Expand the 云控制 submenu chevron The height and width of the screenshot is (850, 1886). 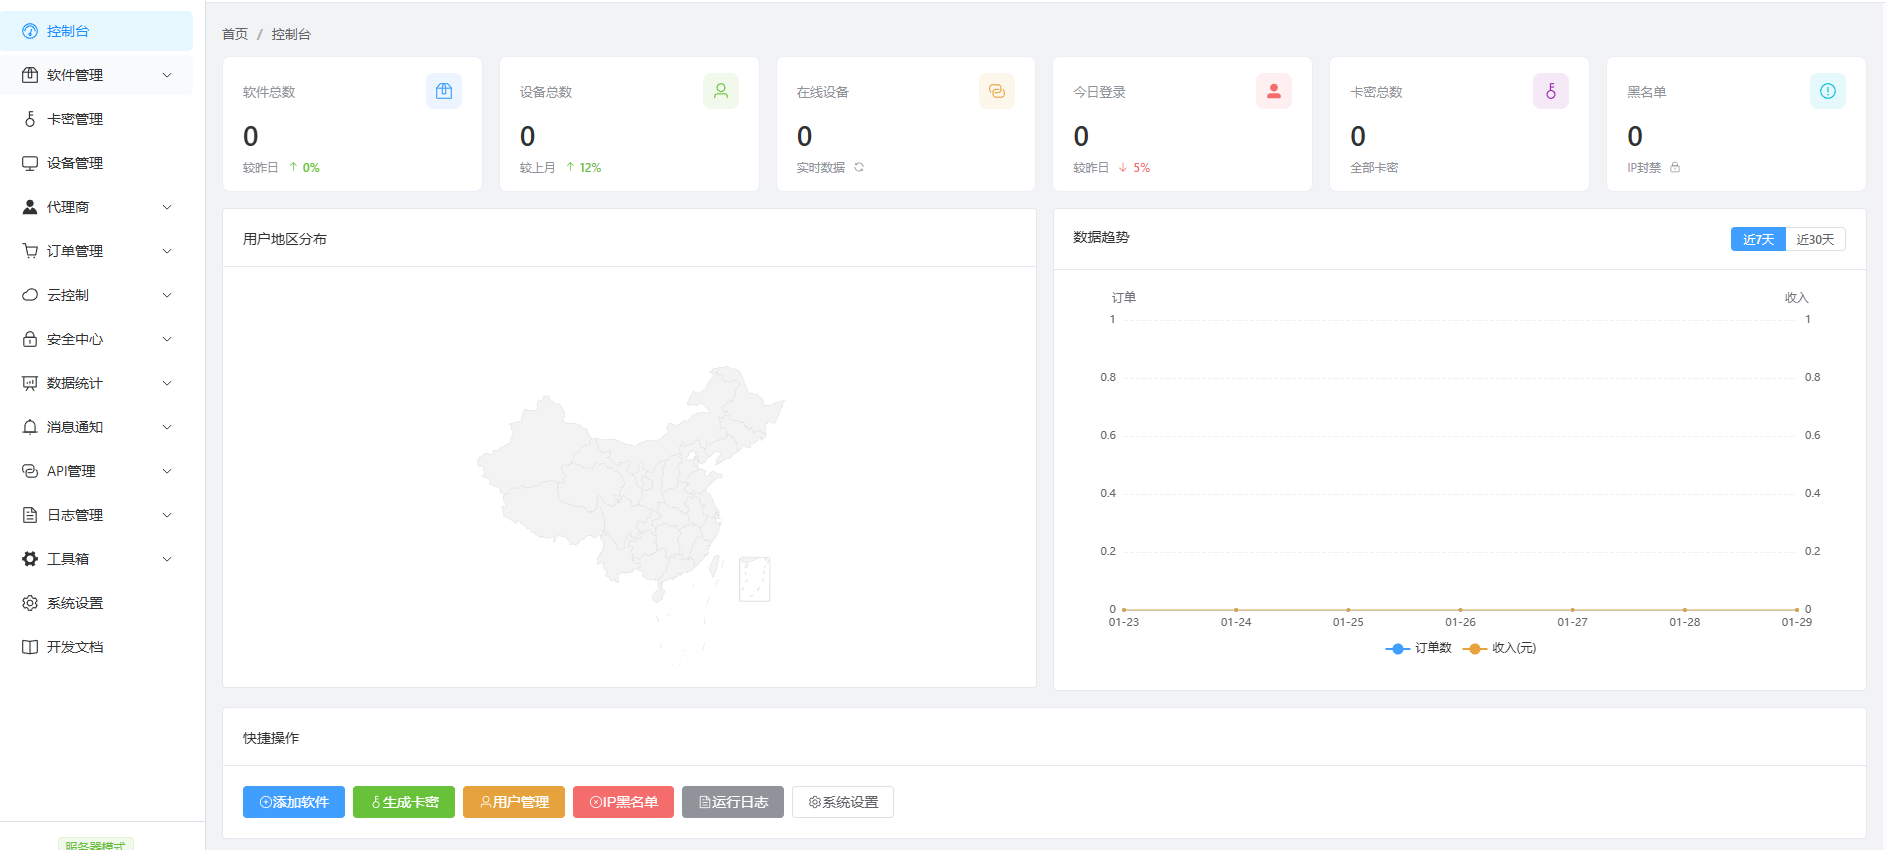tap(167, 295)
